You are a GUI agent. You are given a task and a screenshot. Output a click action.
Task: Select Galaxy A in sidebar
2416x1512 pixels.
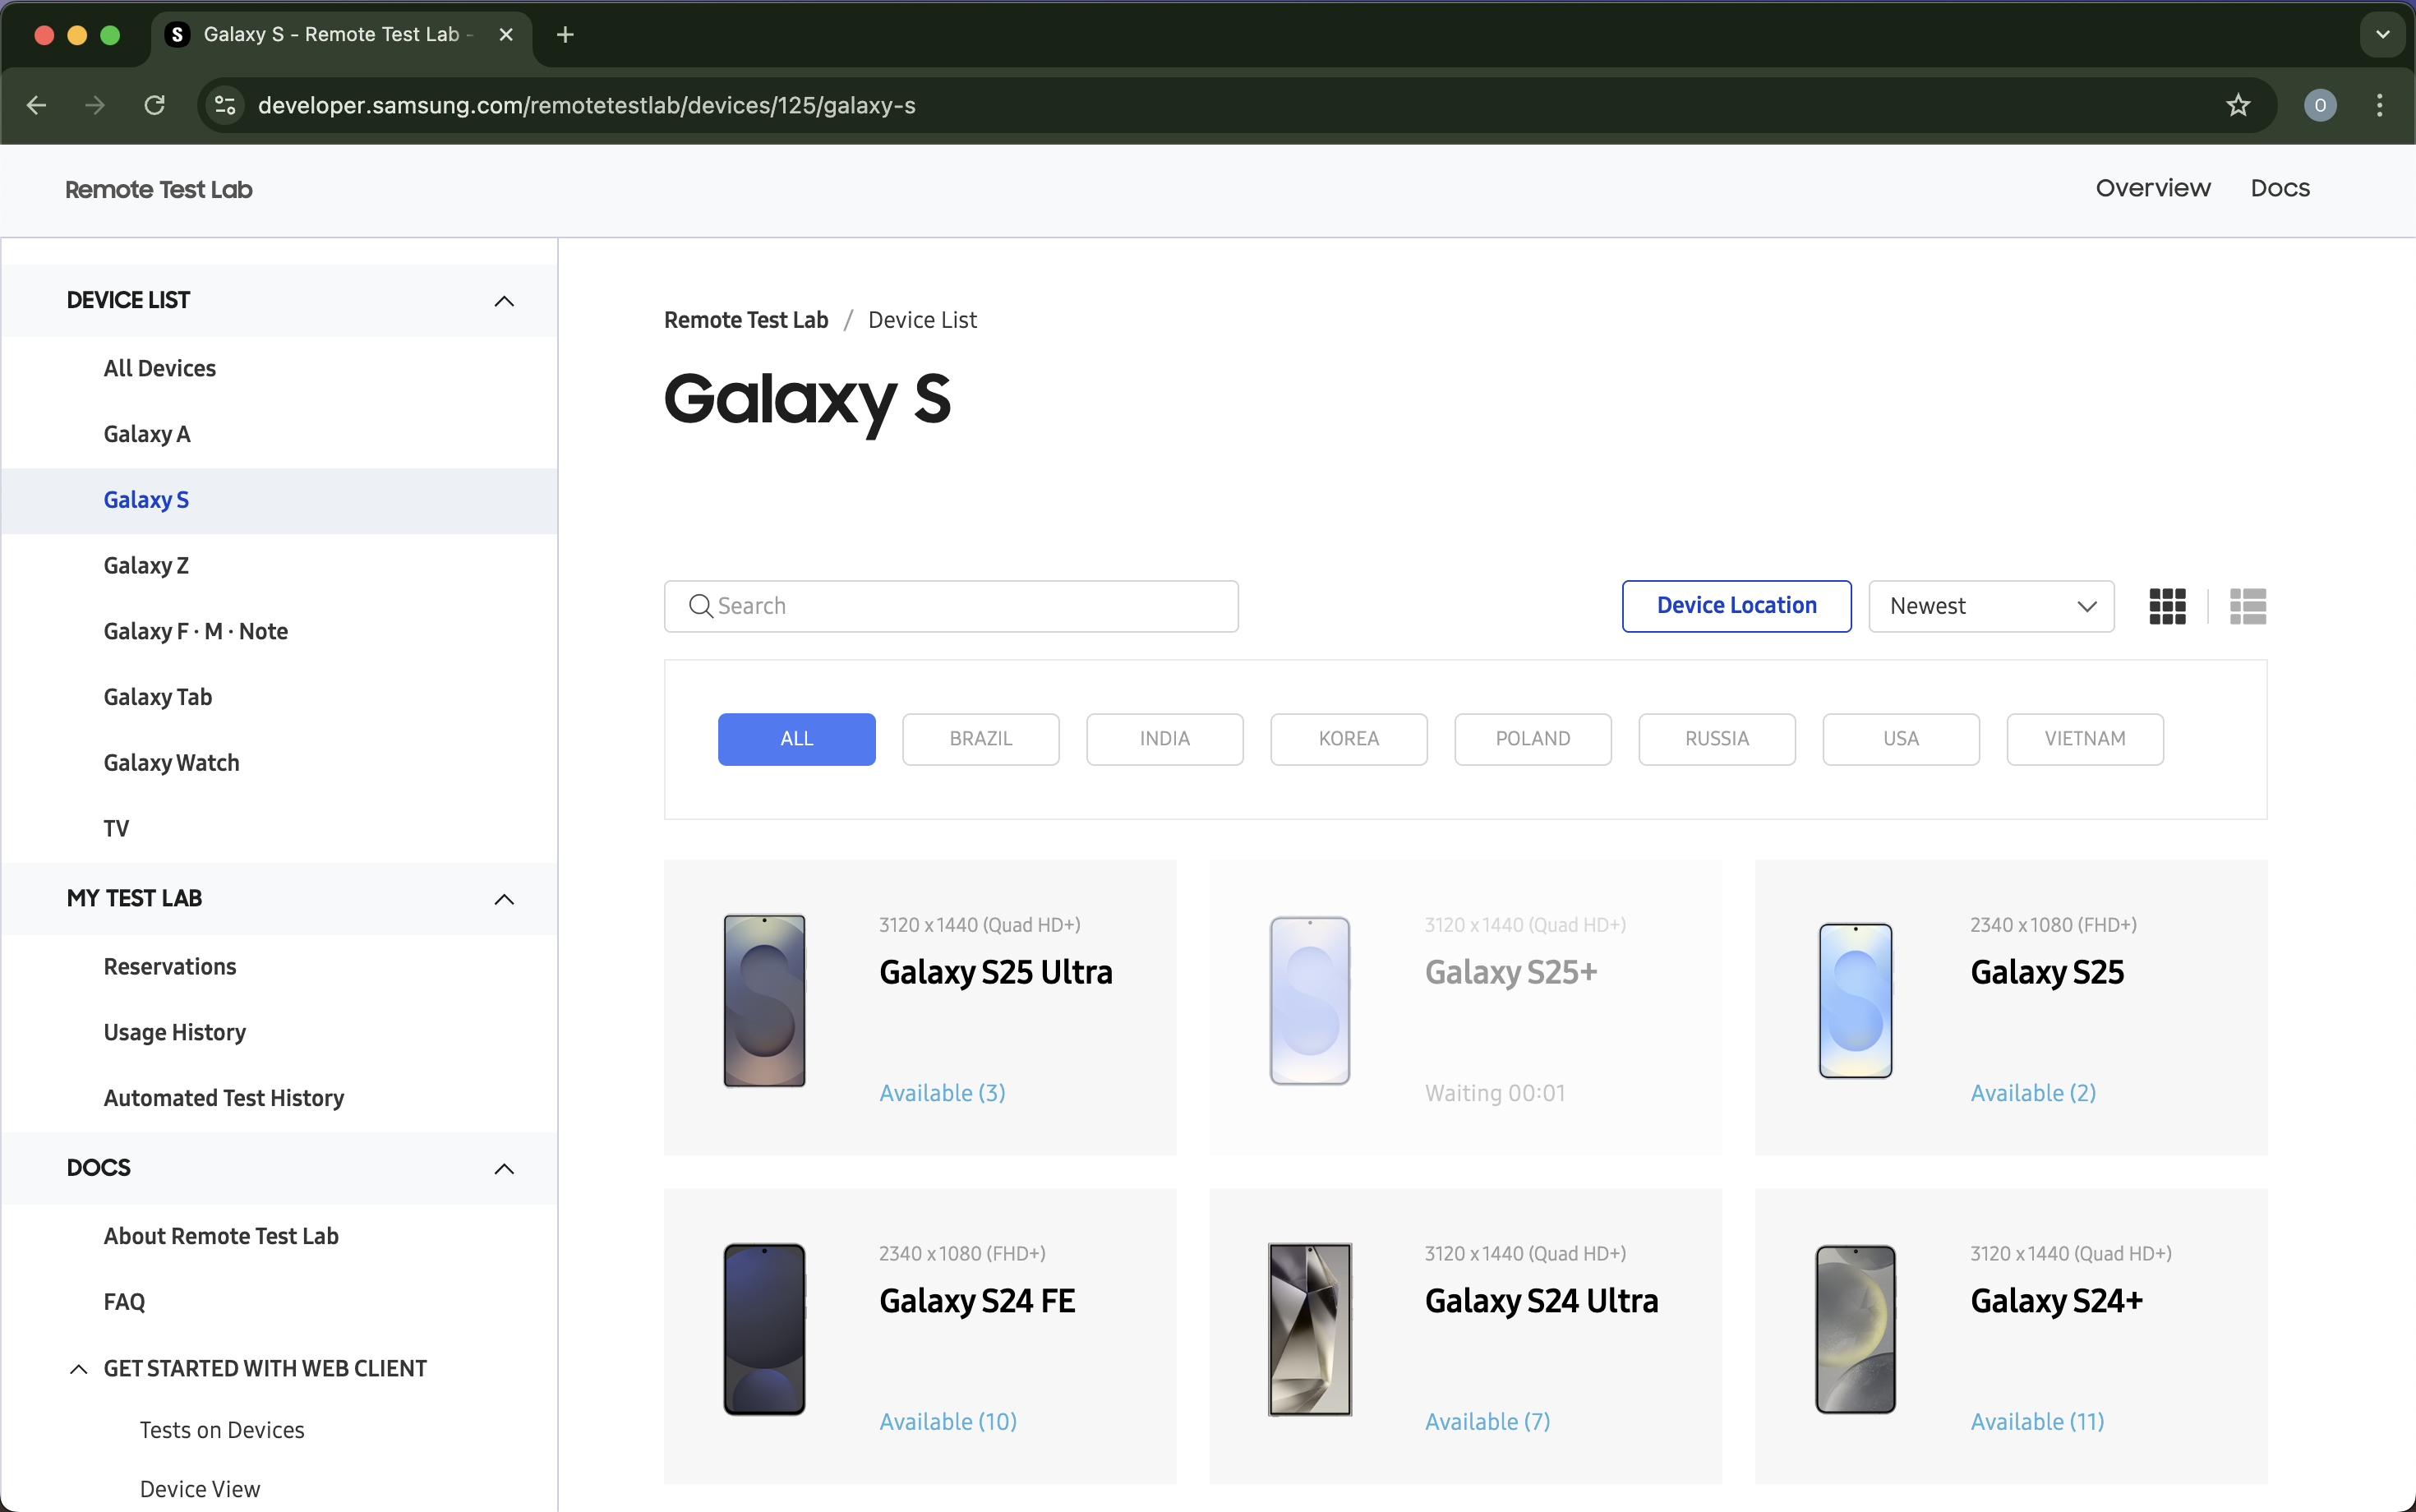(x=146, y=434)
